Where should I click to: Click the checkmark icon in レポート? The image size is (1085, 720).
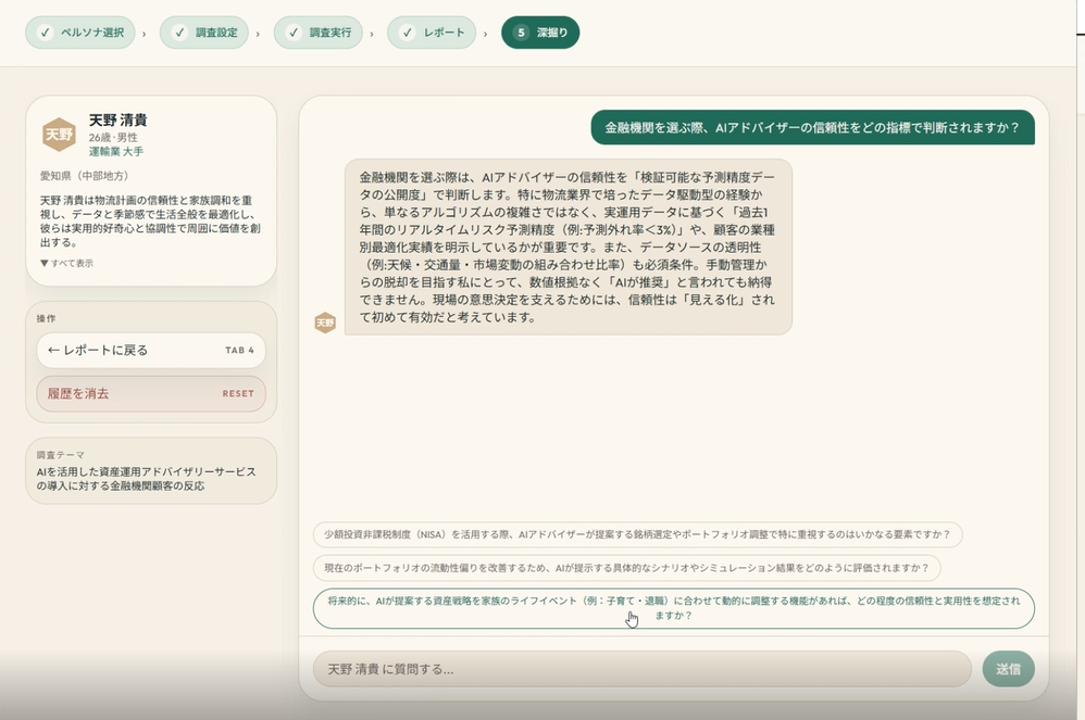[407, 33]
